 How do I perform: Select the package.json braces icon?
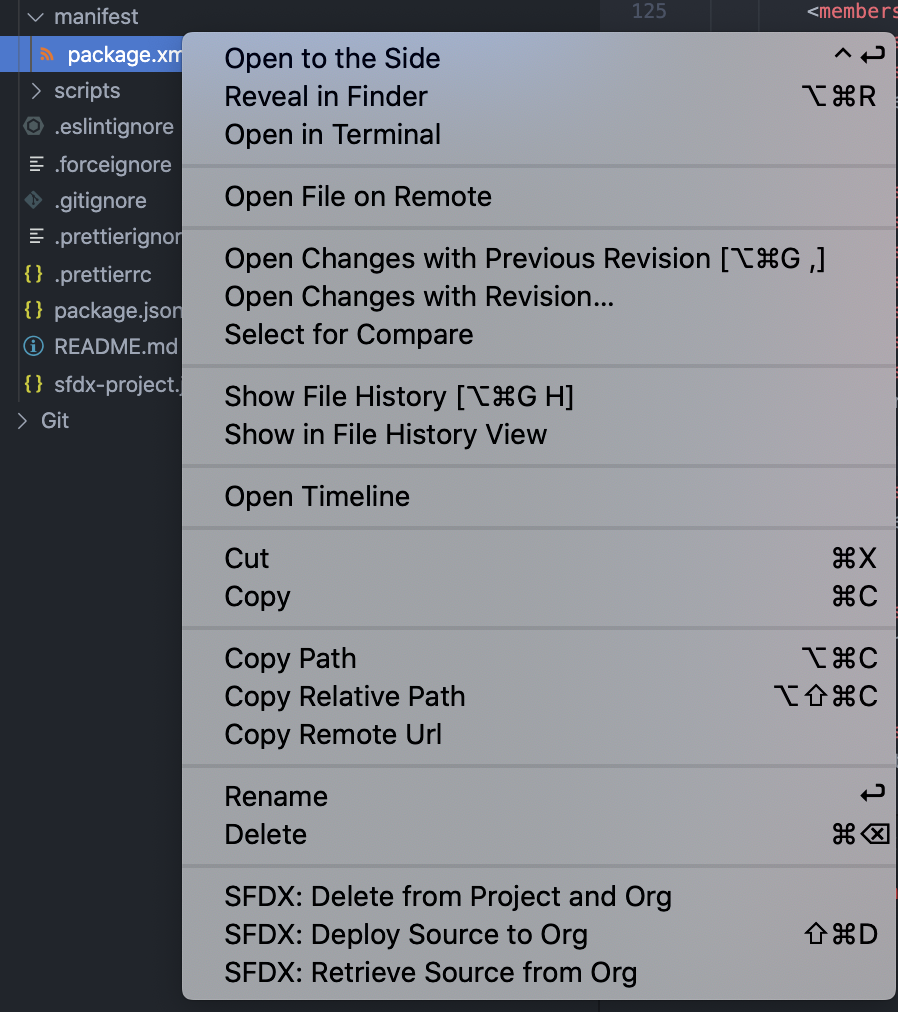[x=33, y=311]
